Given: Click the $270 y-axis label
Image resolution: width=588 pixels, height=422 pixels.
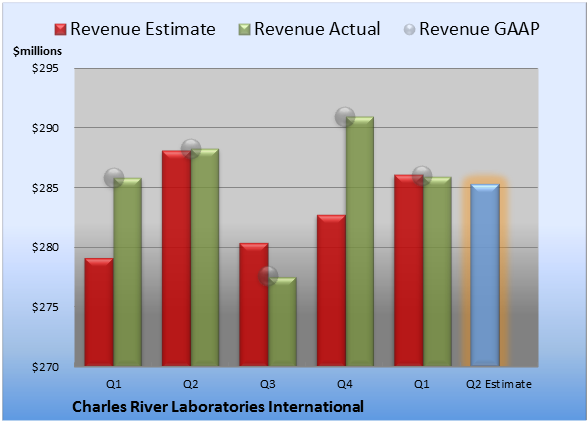Looking at the screenshot, I should [45, 366].
